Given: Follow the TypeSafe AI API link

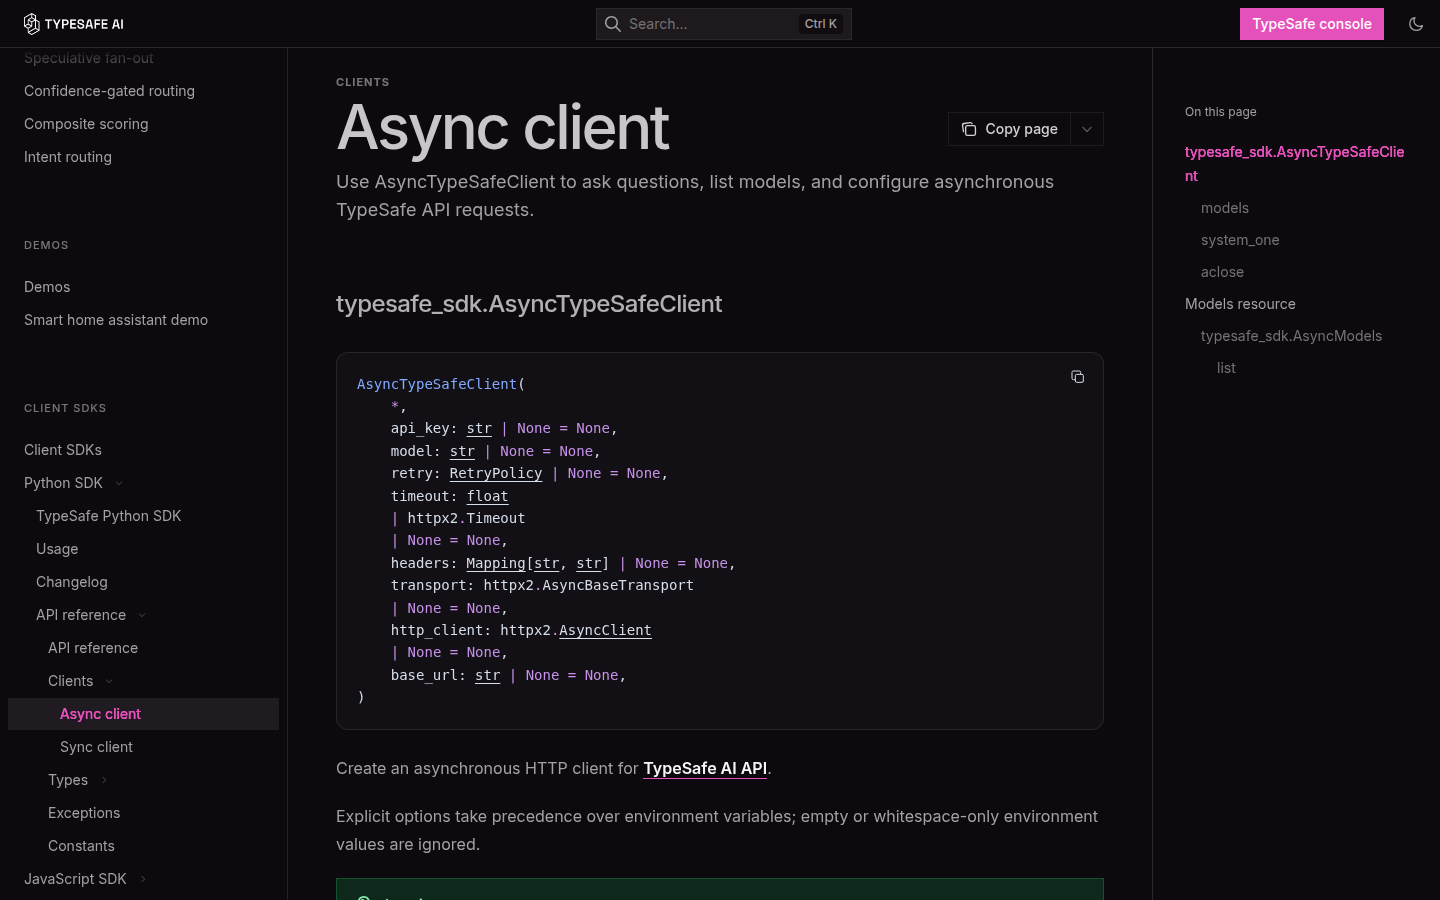Looking at the screenshot, I should pyautogui.click(x=705, y=768).
